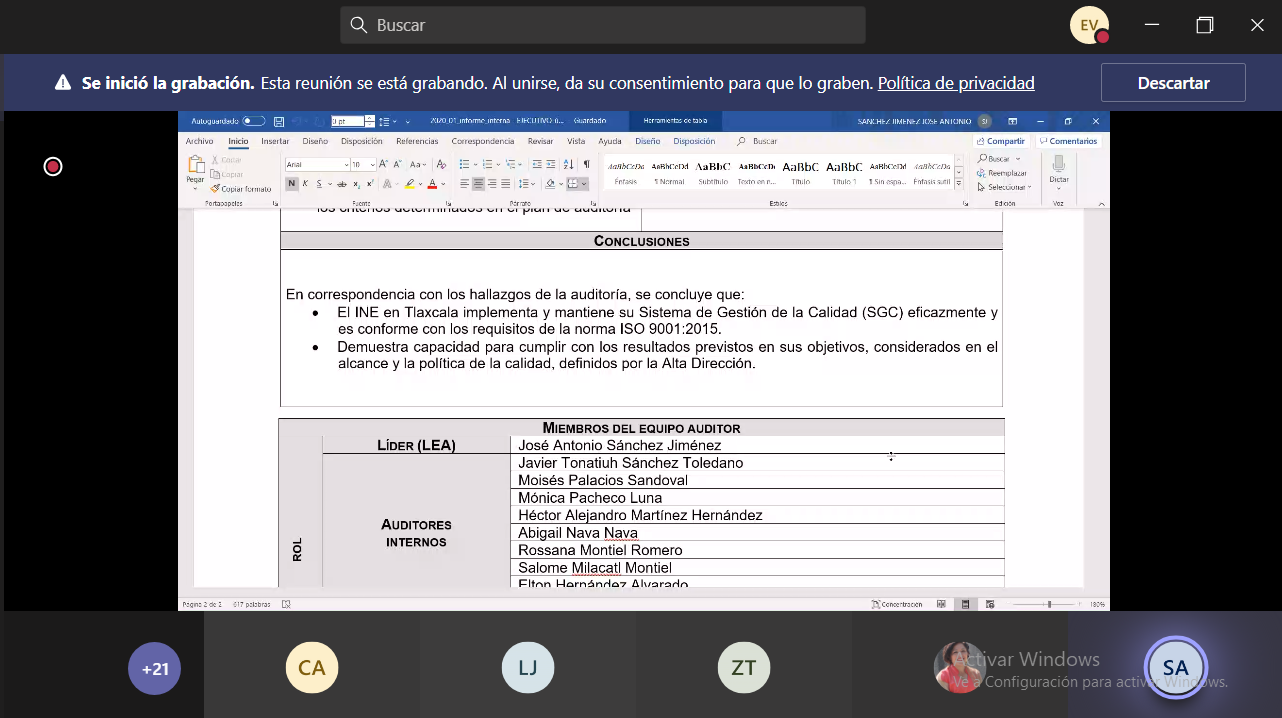Screen dimensions: 1282x718
Task: Click the numbered list icon
Action: [486, 164]
